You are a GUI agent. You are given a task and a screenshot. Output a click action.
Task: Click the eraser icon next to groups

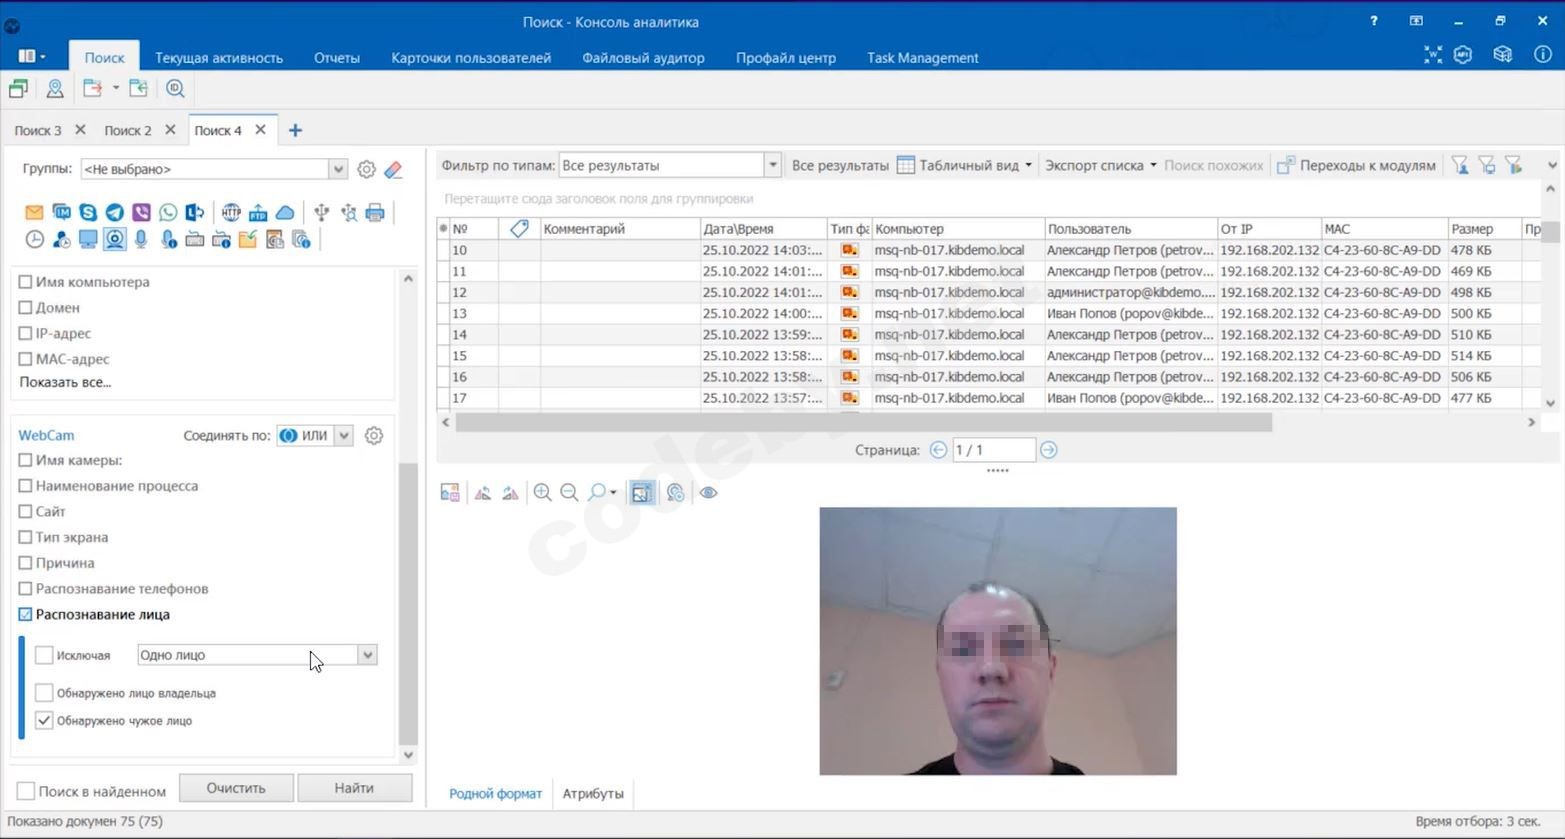point(394,170)
